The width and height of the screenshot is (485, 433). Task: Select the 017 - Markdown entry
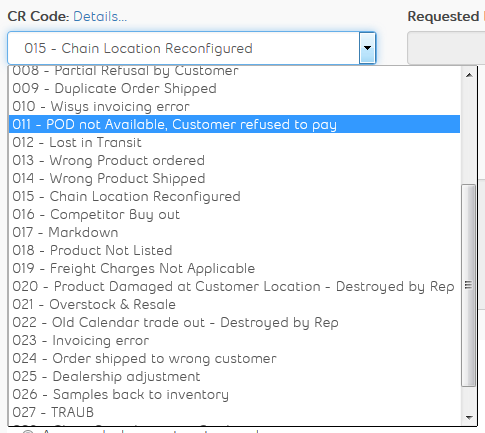pos(234,232)
